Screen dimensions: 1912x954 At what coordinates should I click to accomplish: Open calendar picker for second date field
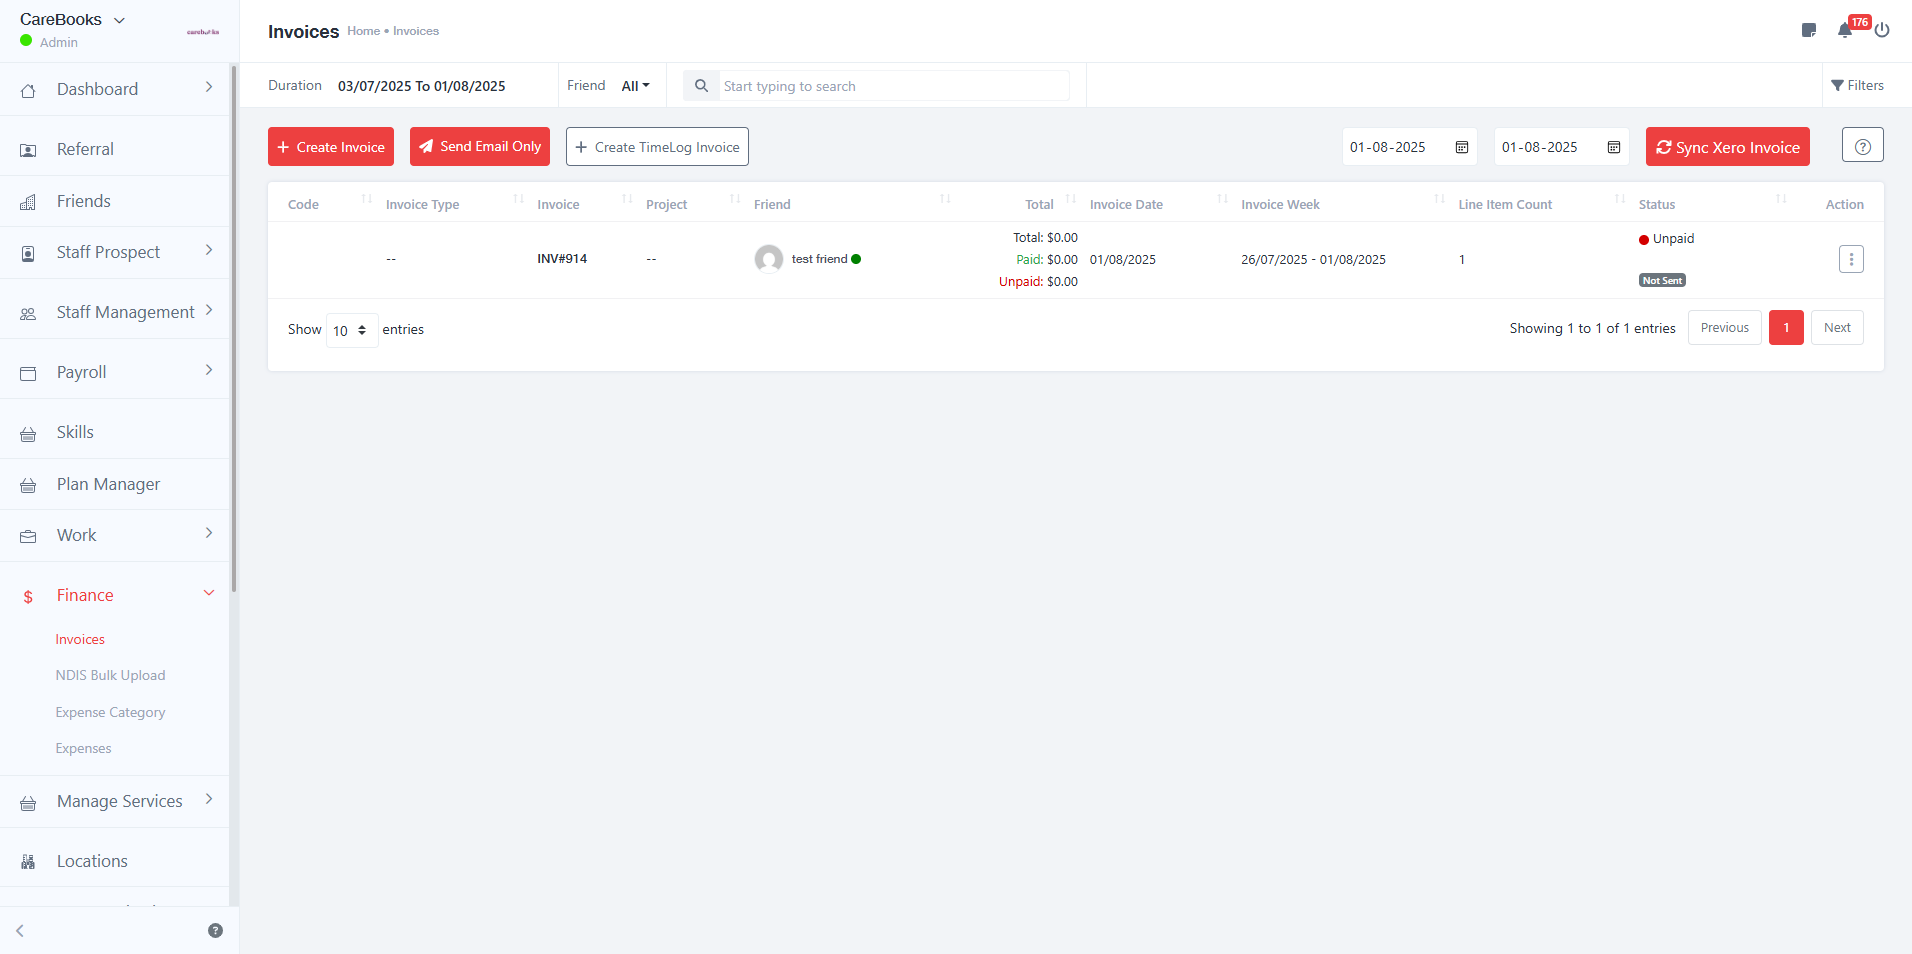pyautogui.click(x=1614, y=147)
